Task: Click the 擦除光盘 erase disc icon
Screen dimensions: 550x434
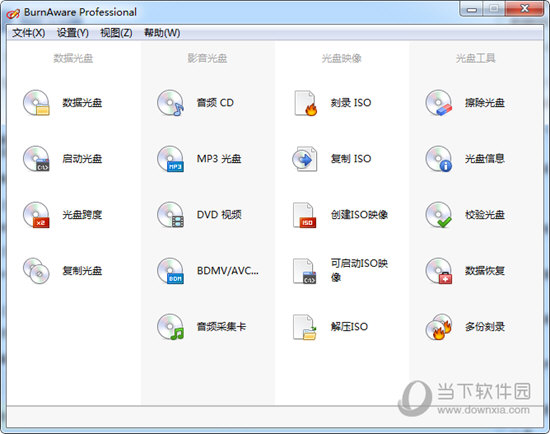Action: coord(438,103)
